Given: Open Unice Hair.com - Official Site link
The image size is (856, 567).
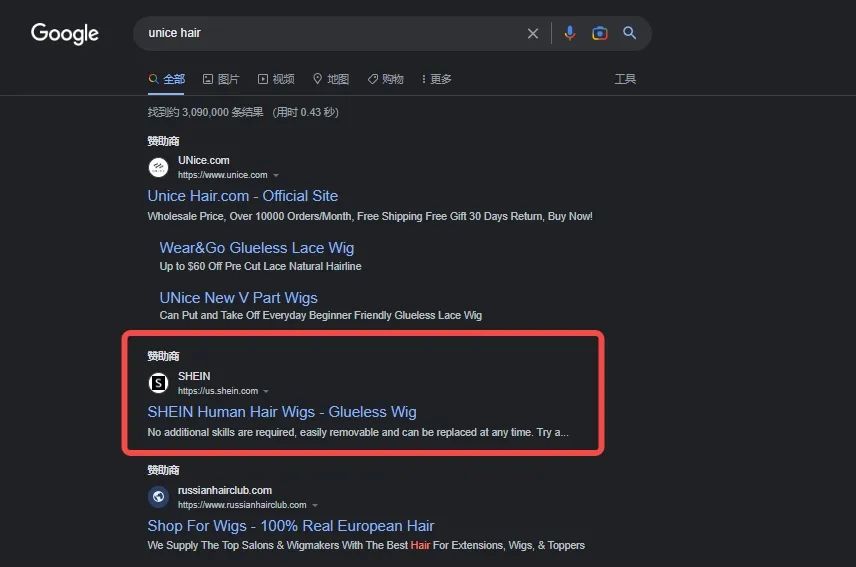Looking at the screenshot, I should click(x=242, y=196).
